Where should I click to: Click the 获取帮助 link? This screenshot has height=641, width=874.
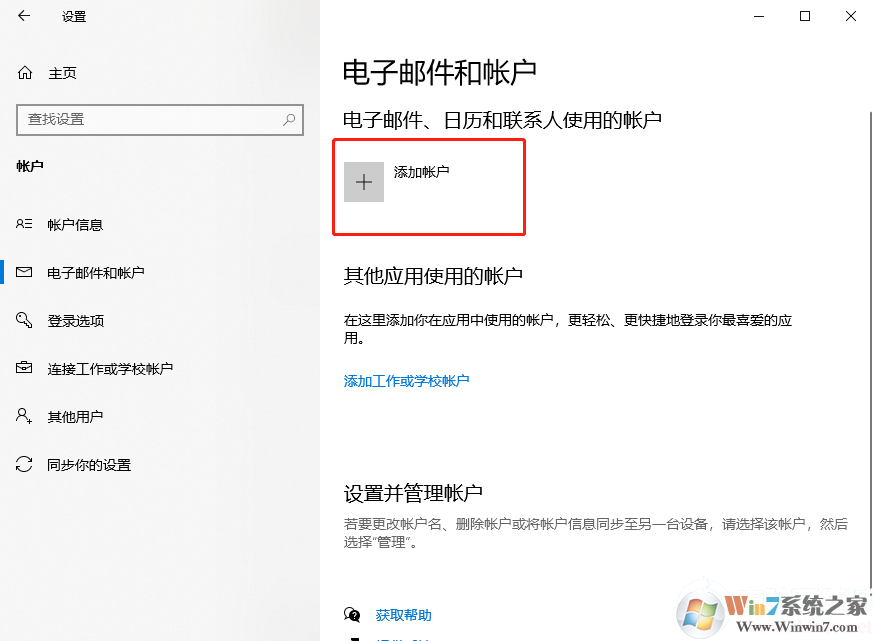point(403,615)
